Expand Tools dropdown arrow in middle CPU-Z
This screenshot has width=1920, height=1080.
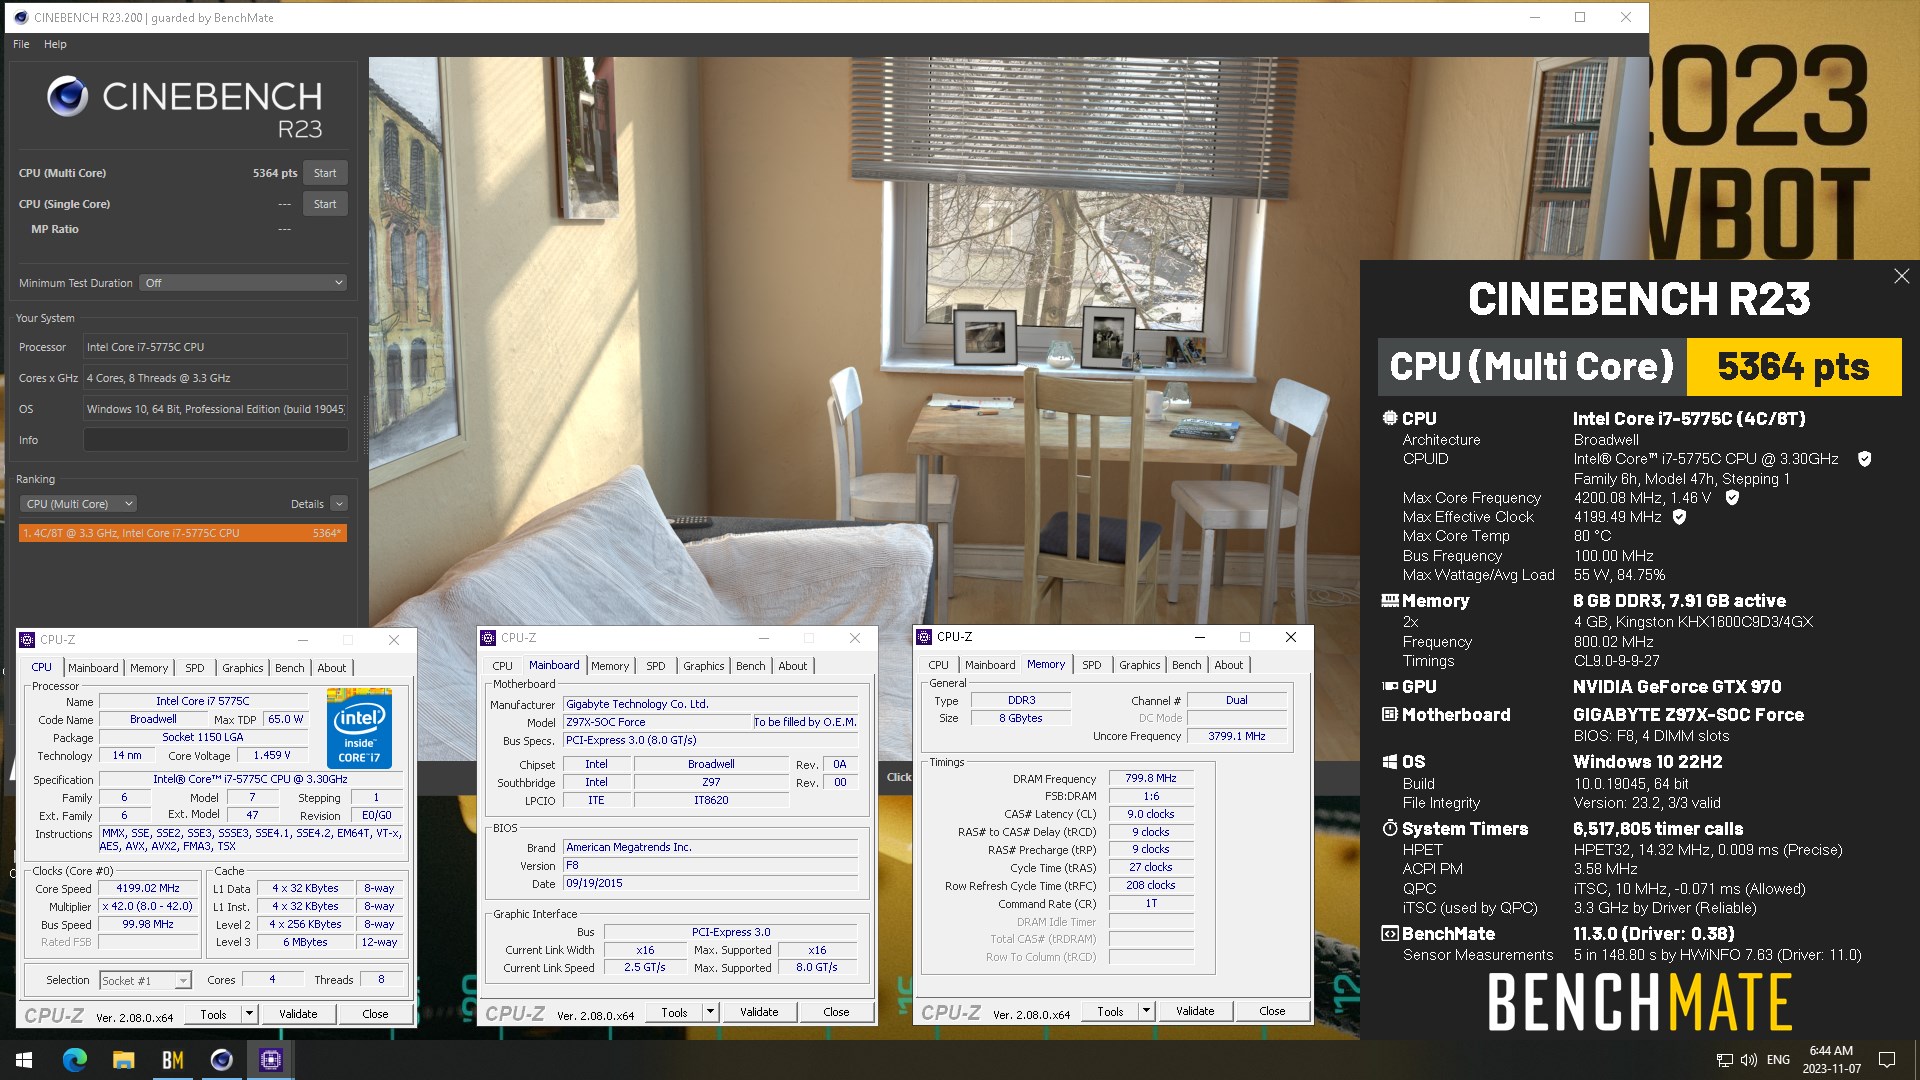(x=711, y=1013)
